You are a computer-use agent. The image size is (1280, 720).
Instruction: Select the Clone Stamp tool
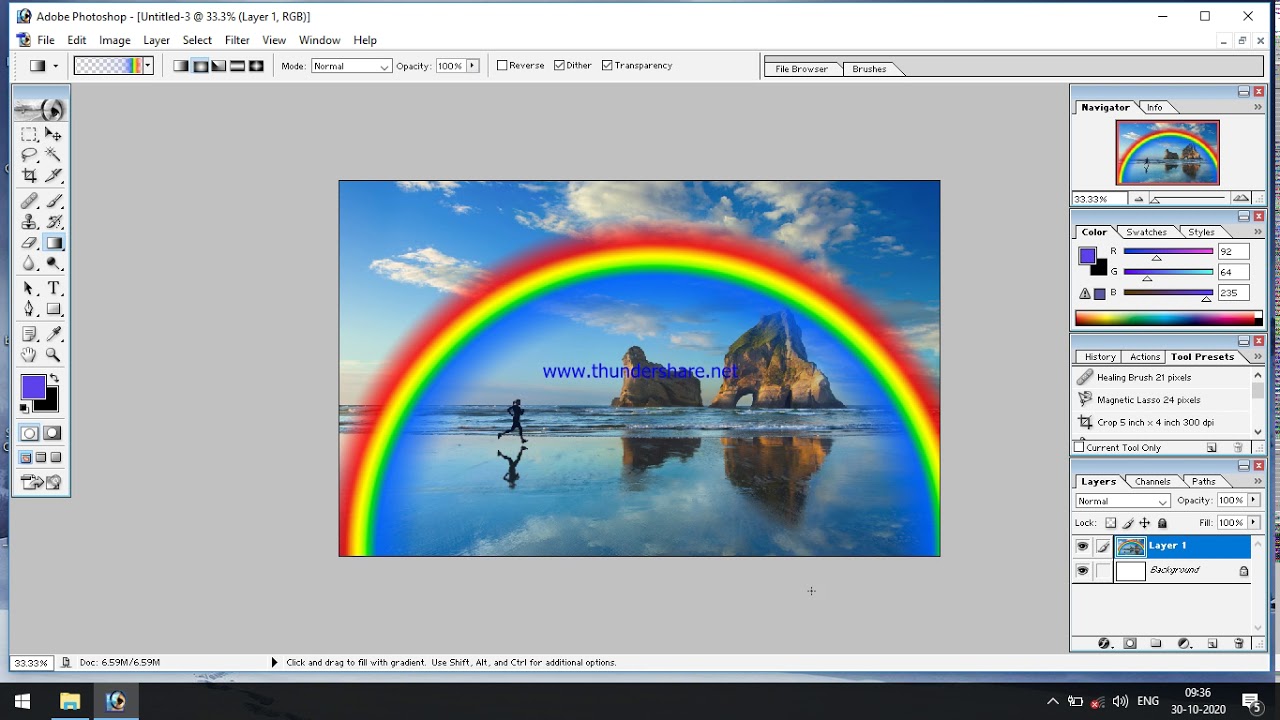29,222
